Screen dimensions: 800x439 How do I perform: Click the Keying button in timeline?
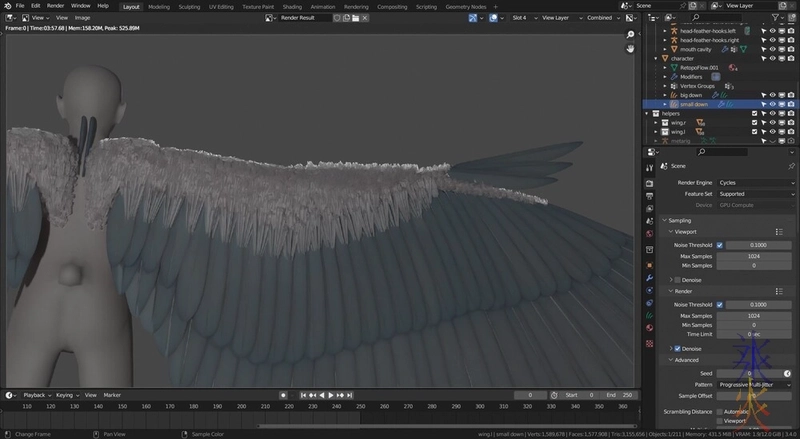click(x=66, y=395)
